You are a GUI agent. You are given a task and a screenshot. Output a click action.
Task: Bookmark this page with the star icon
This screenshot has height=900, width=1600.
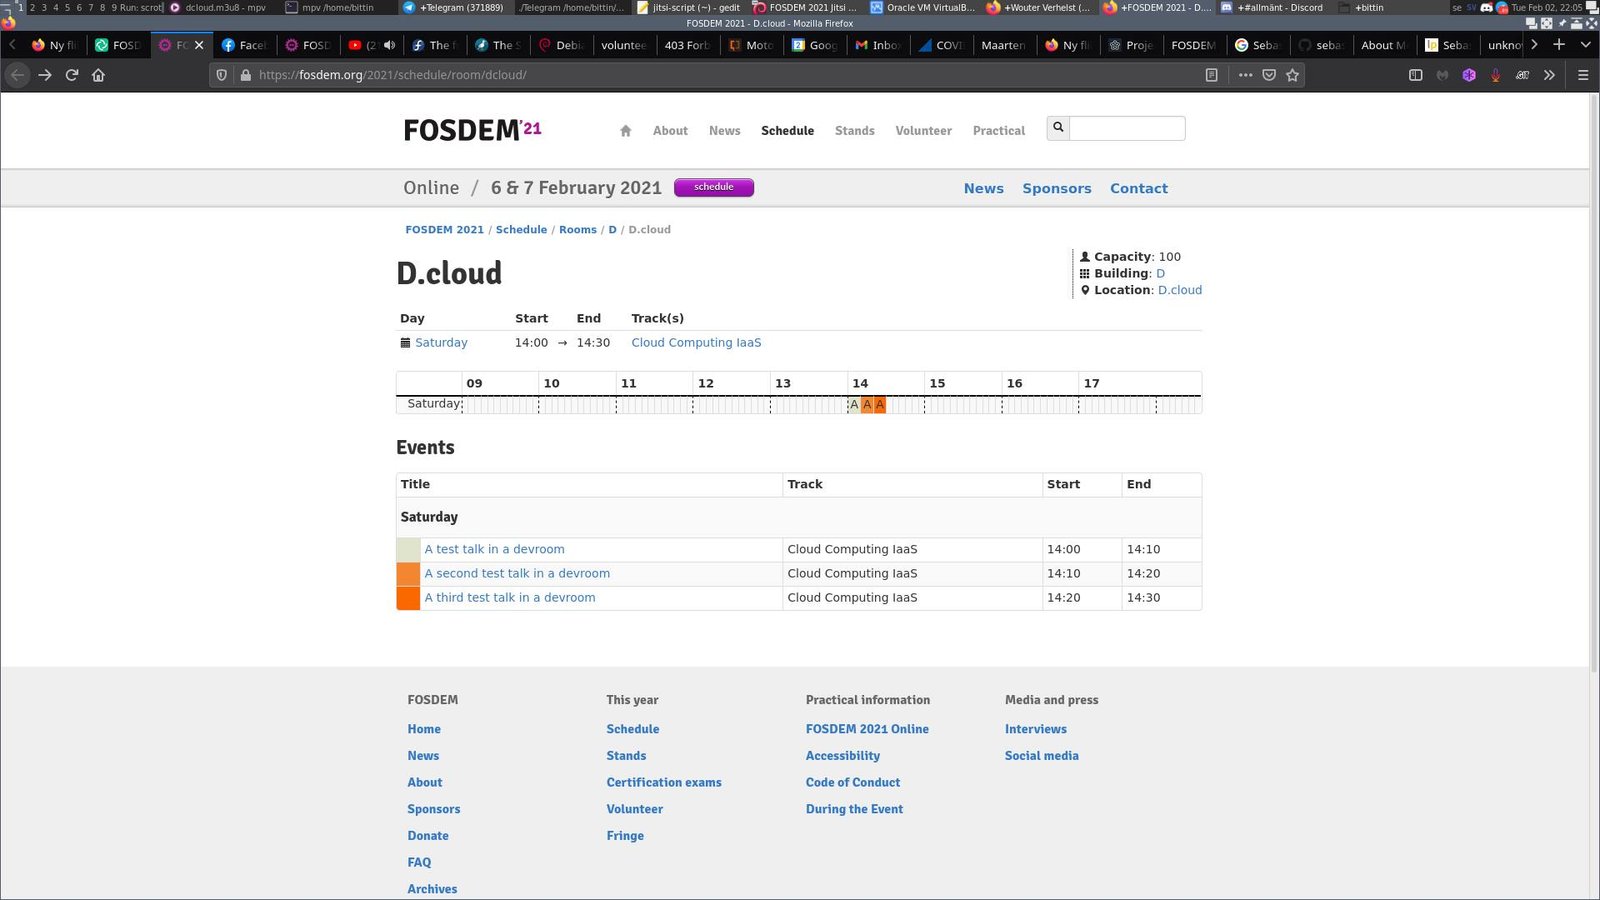point(1292,75)
